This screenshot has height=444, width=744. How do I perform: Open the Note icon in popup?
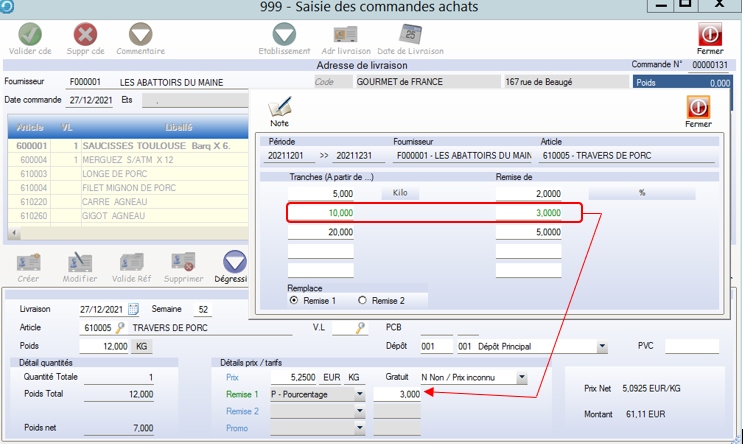[279, 106]
